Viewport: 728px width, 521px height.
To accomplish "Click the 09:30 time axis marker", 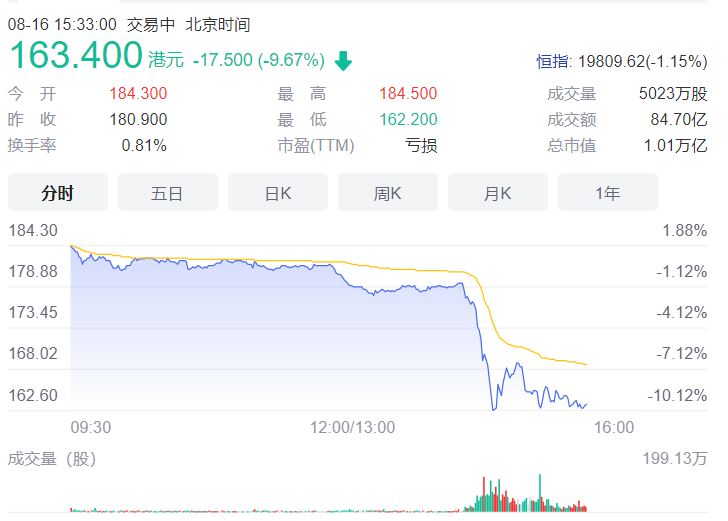I will pyautogui.click(x=90, y=427).
